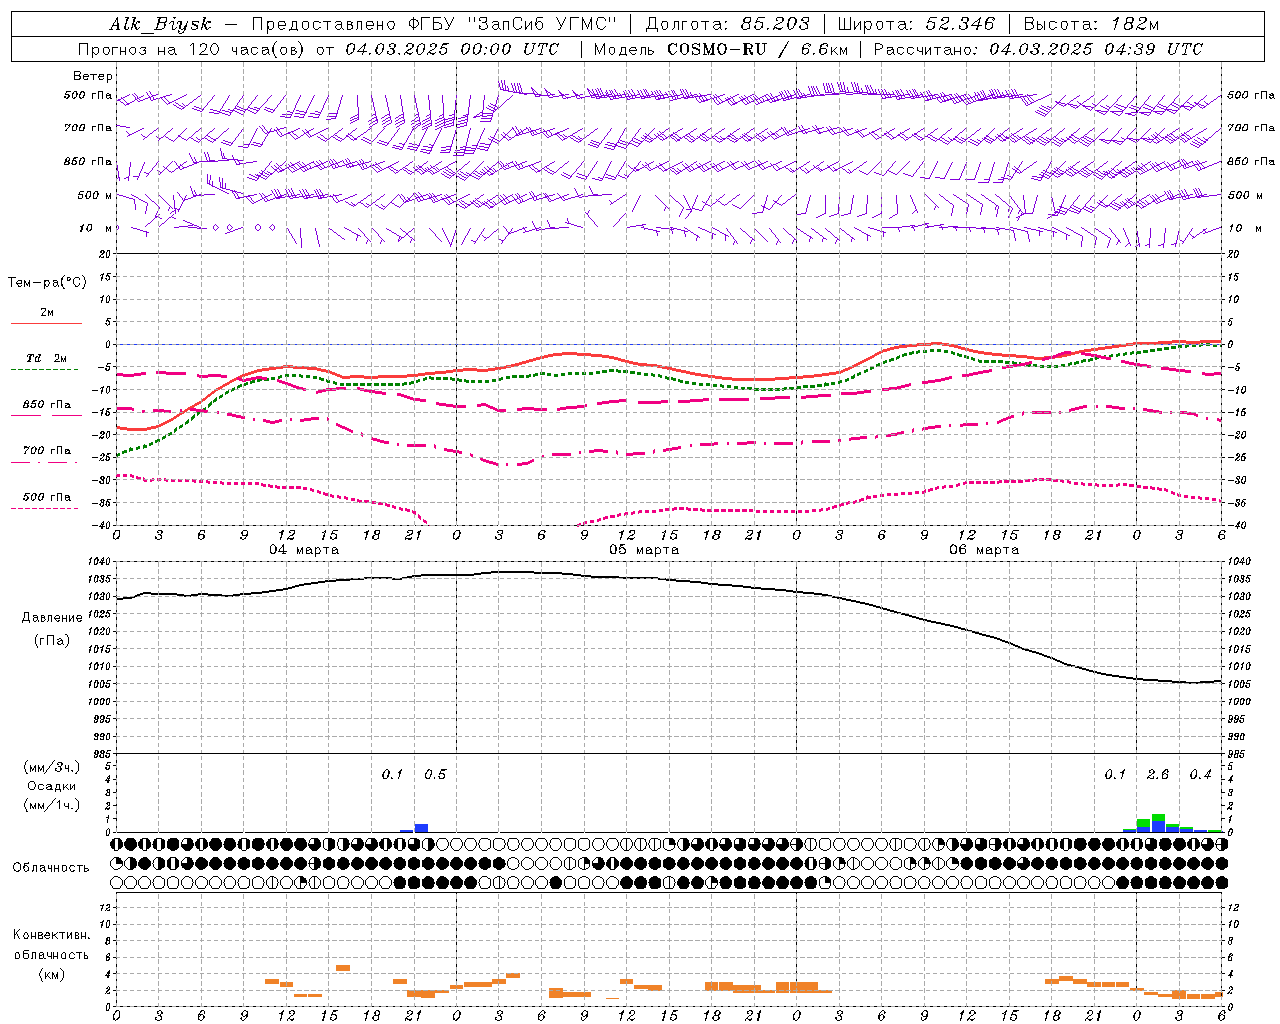Click the "06 марта" date label
This screenshot has width=1280, height=1024.
(x=984, y=550)
